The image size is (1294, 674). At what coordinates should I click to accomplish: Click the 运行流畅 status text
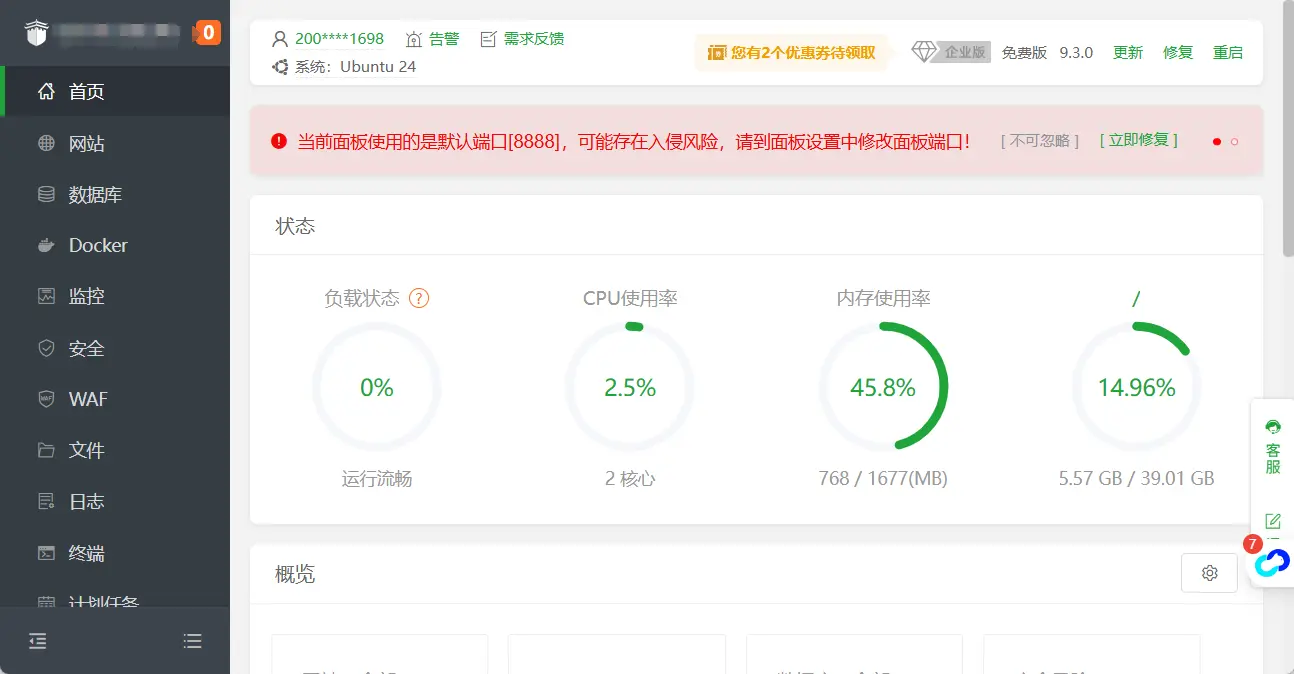coord(377,479)
